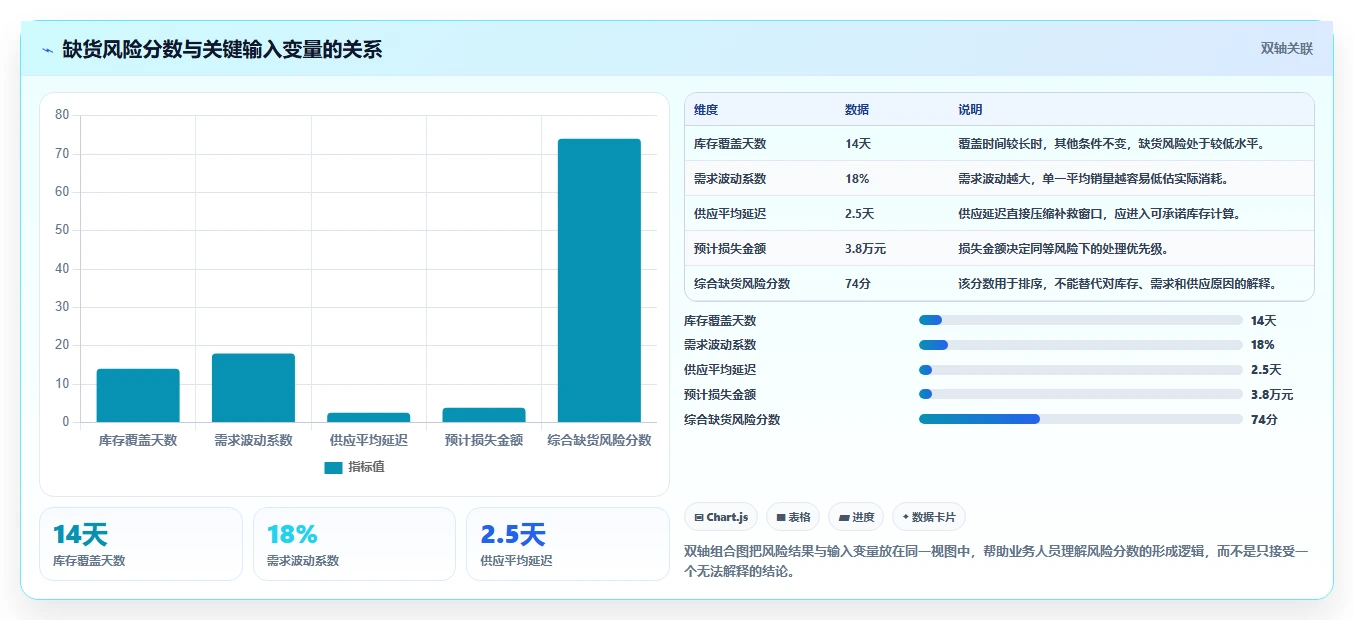Open the 18% 需求波动系数 data card
Image resolution: width=1354 pixels, height=620 pixels.
(x=354, y=544)
